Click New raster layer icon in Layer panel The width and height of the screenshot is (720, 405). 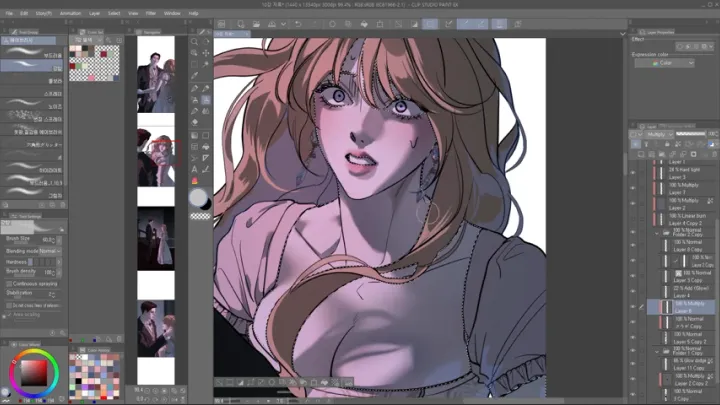tap(641, 155)
